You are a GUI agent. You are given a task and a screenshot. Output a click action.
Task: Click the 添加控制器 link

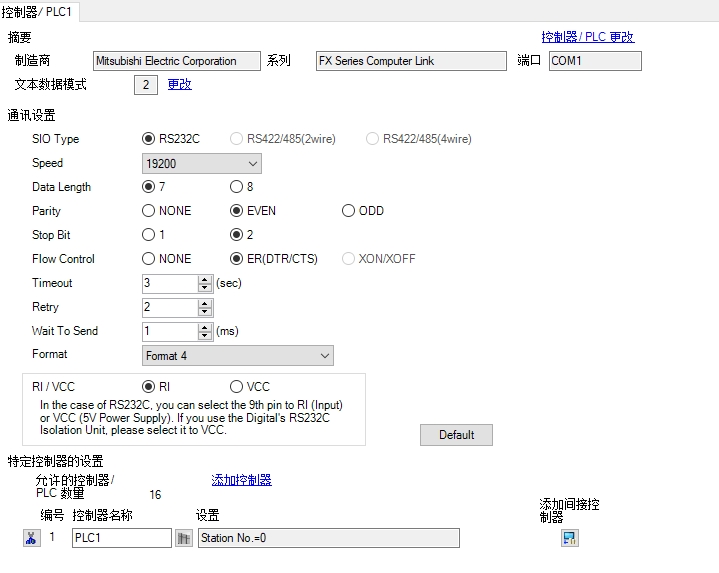[241, 480]
